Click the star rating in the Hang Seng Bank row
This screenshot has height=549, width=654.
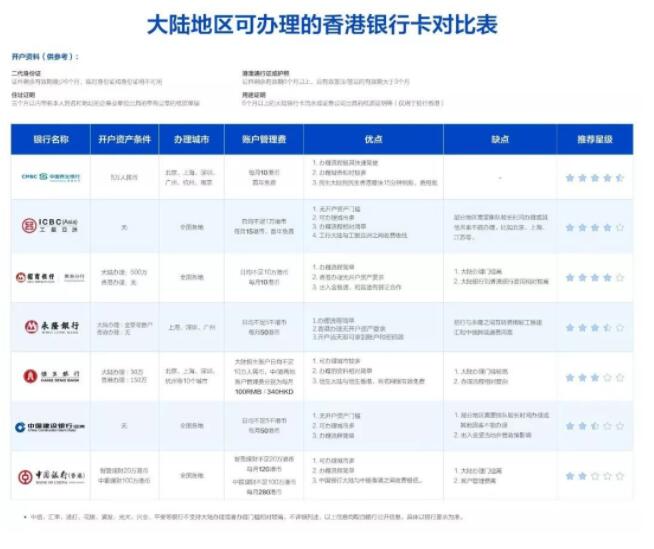click(594, 378)
